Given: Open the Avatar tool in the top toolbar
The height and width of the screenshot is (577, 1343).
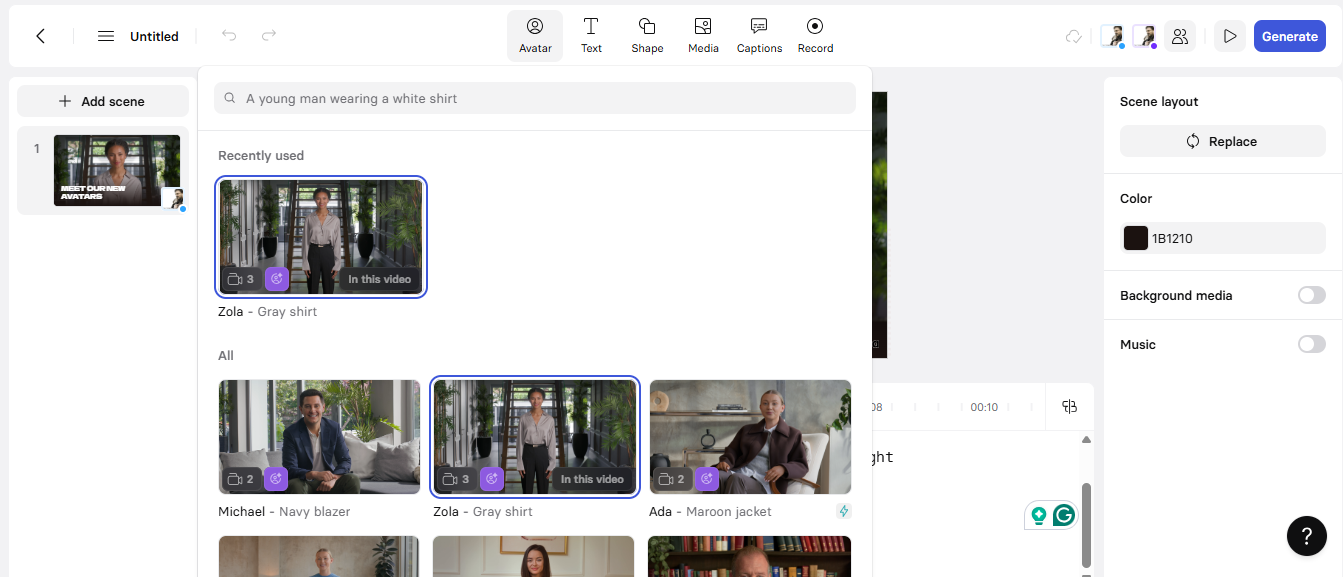Looking at the screenshot, I should pos(535,36).
